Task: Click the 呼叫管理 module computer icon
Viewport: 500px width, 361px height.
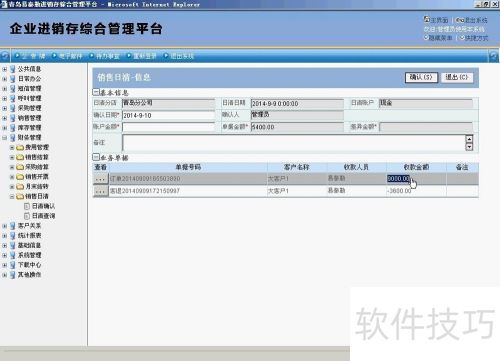Action: coord(13,99)
